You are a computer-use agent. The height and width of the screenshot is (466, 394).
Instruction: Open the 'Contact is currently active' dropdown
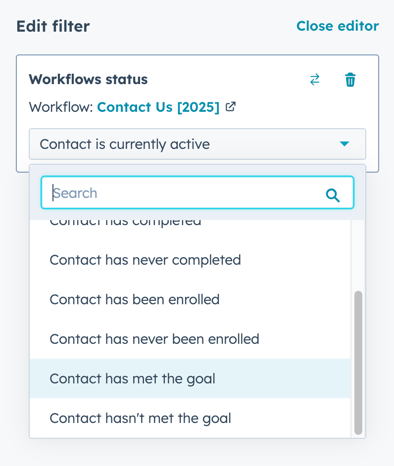pyautogui.click(x=197, y=144)
